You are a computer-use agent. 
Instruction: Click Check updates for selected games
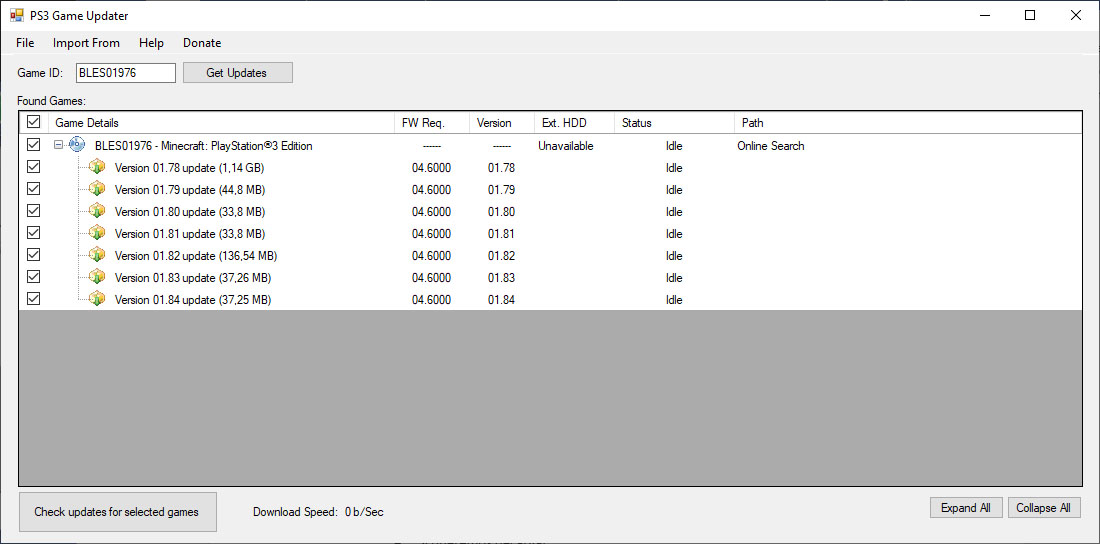point(117,512)
